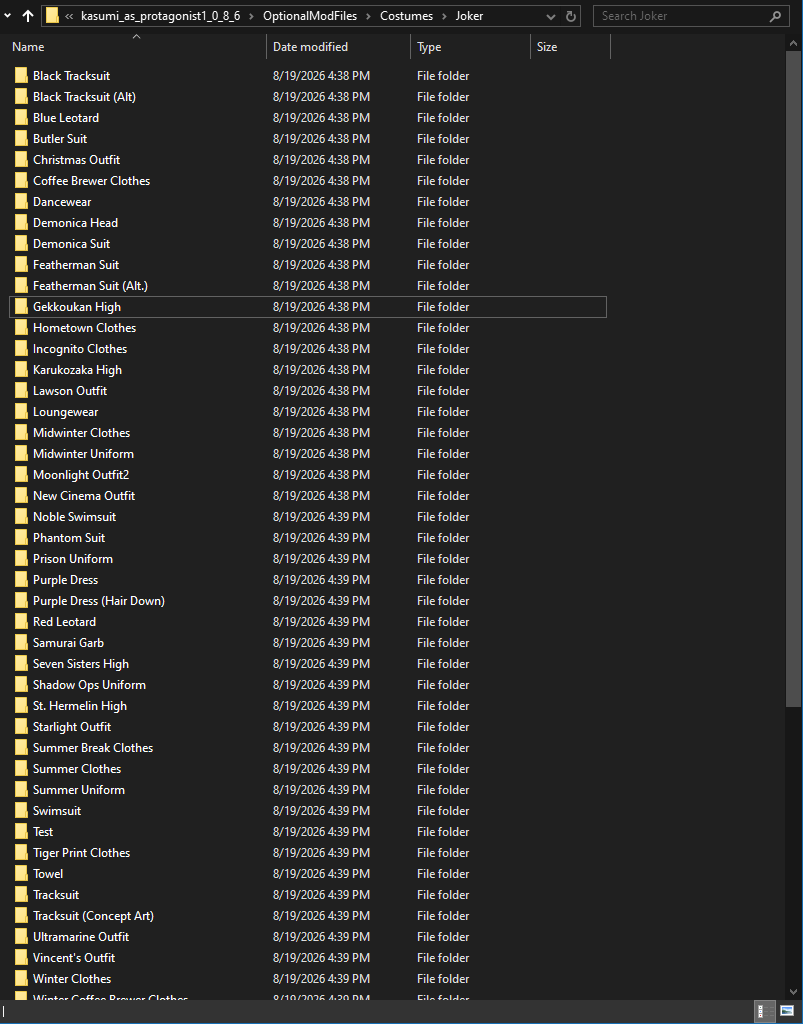Expand chevron after Costumes breadcrumb
803x1024 pixels.
click(x=444, y=16)
